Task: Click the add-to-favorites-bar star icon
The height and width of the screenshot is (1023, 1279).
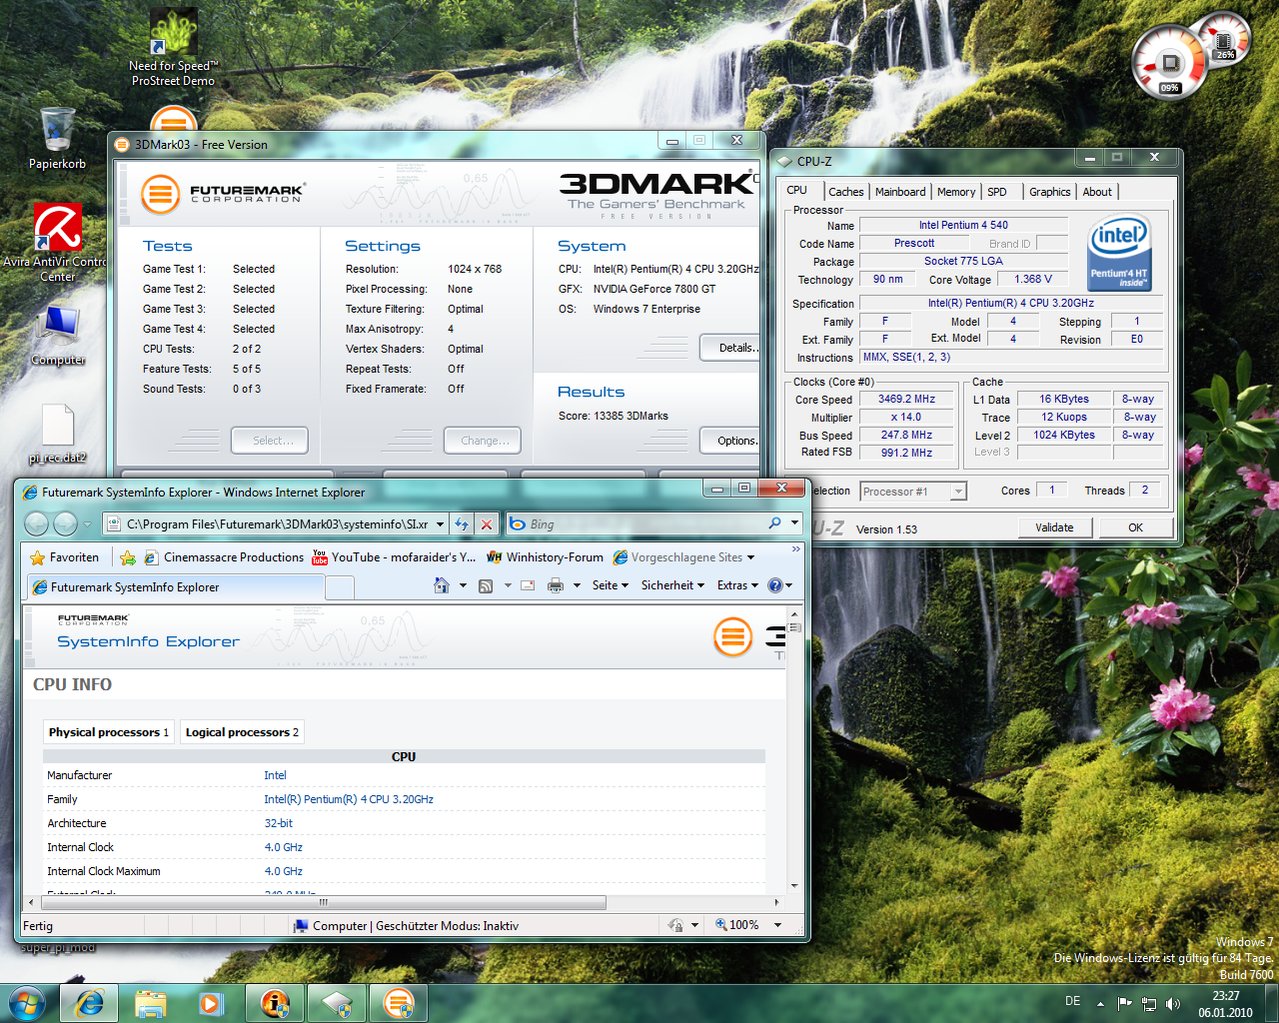Action: coord(128,557)
